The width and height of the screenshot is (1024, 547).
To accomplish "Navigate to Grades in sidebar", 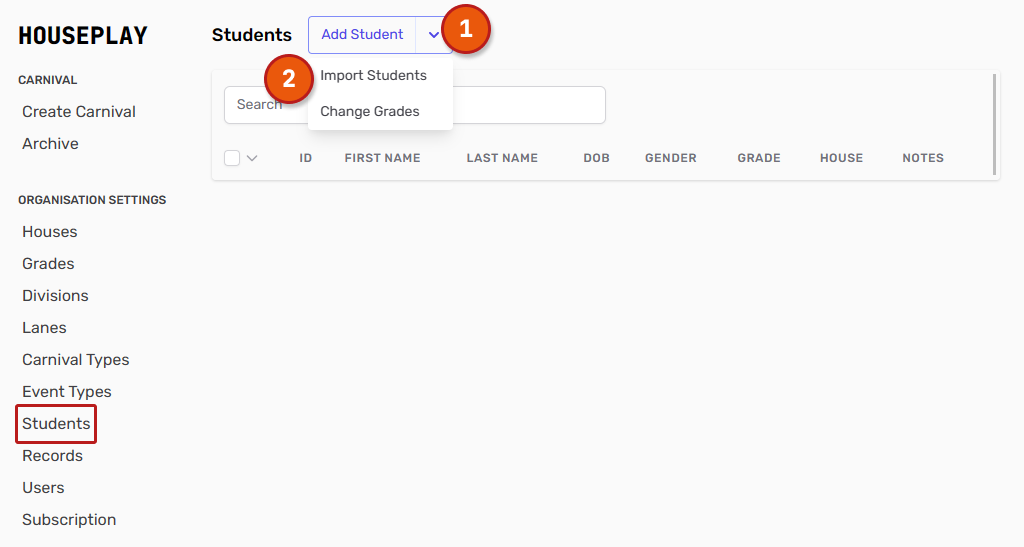I will 48,264.
